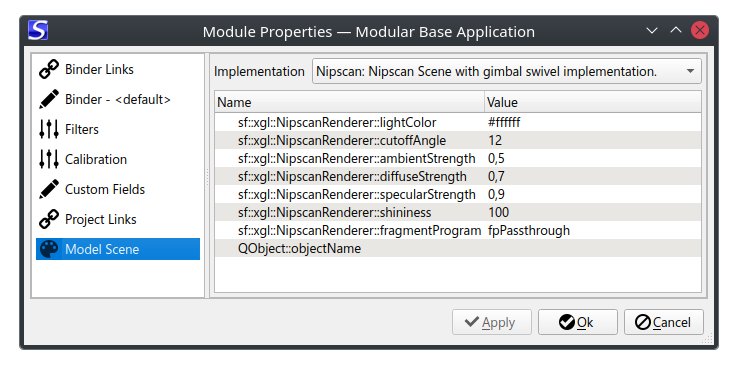This screenshot has width=738, height=373.
Task: Select the QObject::objectName row
Action: (x=458, y=248)
